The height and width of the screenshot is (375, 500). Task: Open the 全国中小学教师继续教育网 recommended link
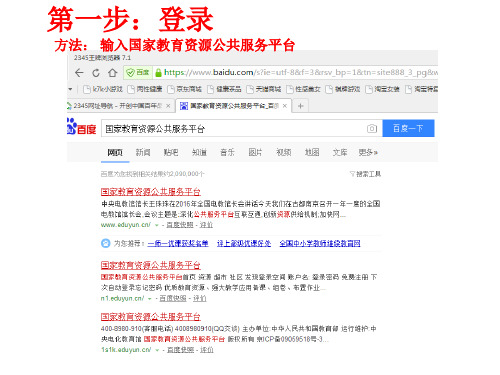pyautogui.click(x=320, y=243)
